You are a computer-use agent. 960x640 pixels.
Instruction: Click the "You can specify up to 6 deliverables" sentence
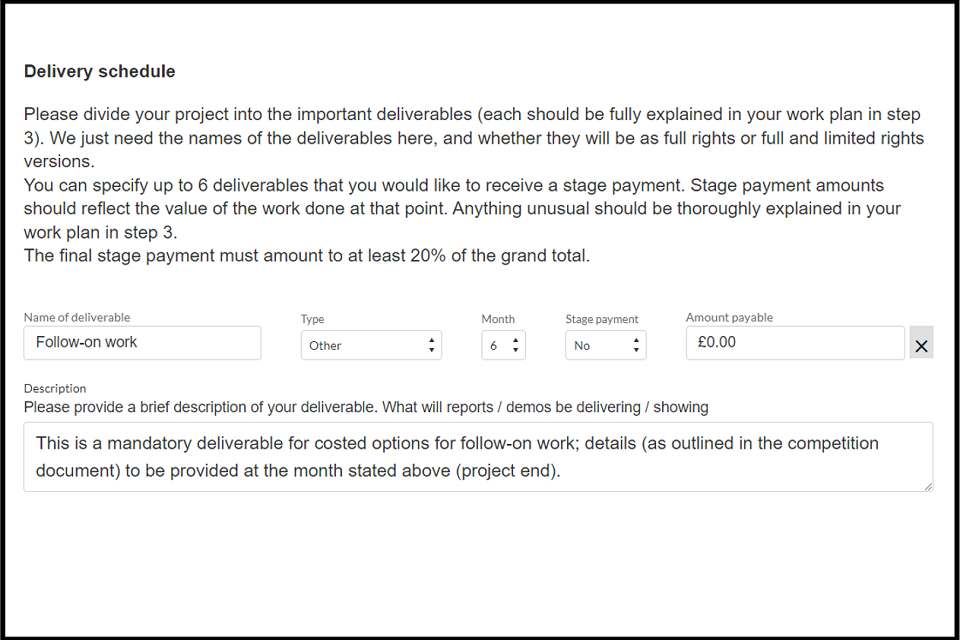coord(340,185)
